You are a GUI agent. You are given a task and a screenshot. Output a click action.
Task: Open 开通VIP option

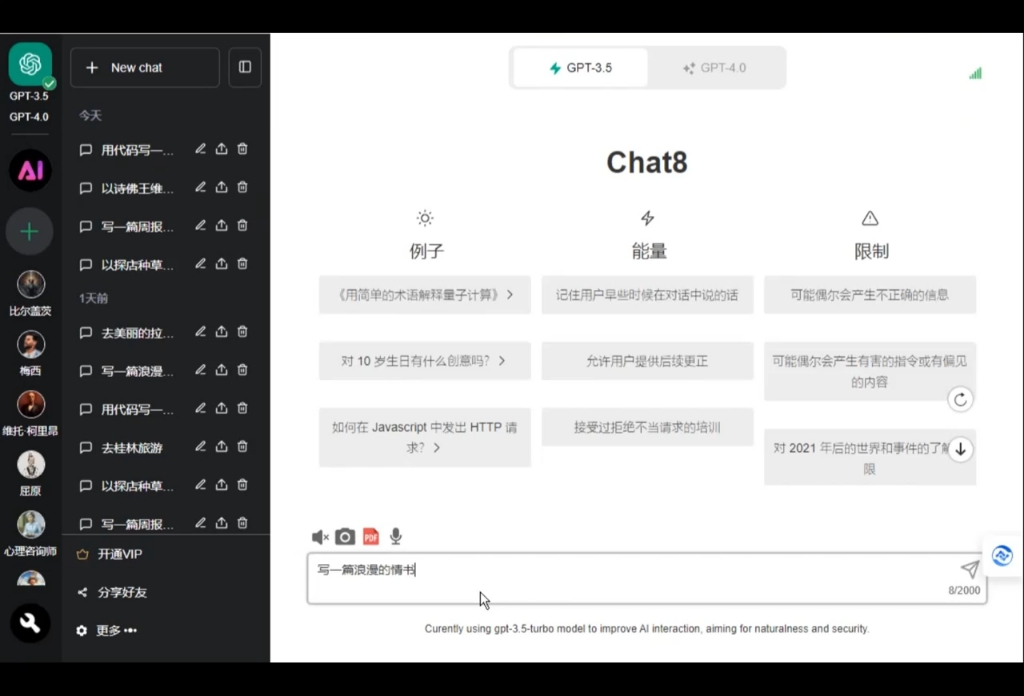tap(110, 554)
